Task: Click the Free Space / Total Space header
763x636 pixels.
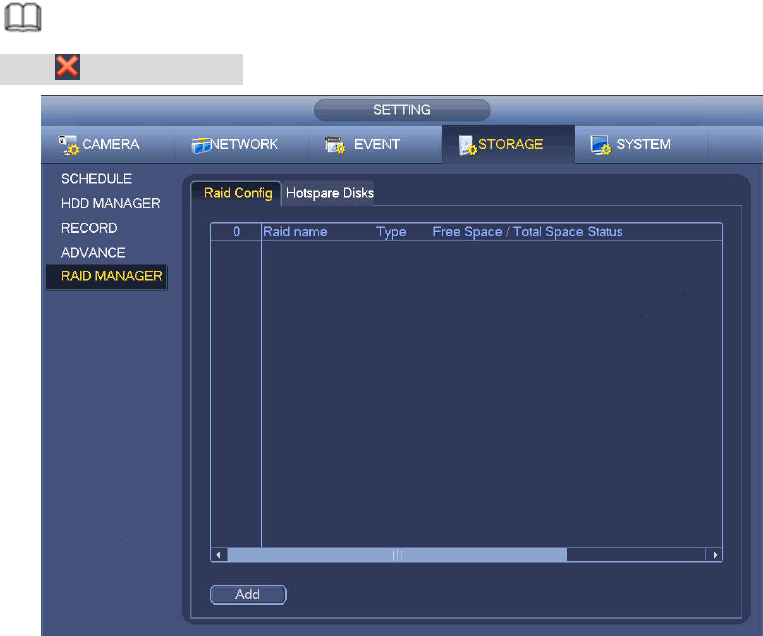Action: click(x=509, y=232)
